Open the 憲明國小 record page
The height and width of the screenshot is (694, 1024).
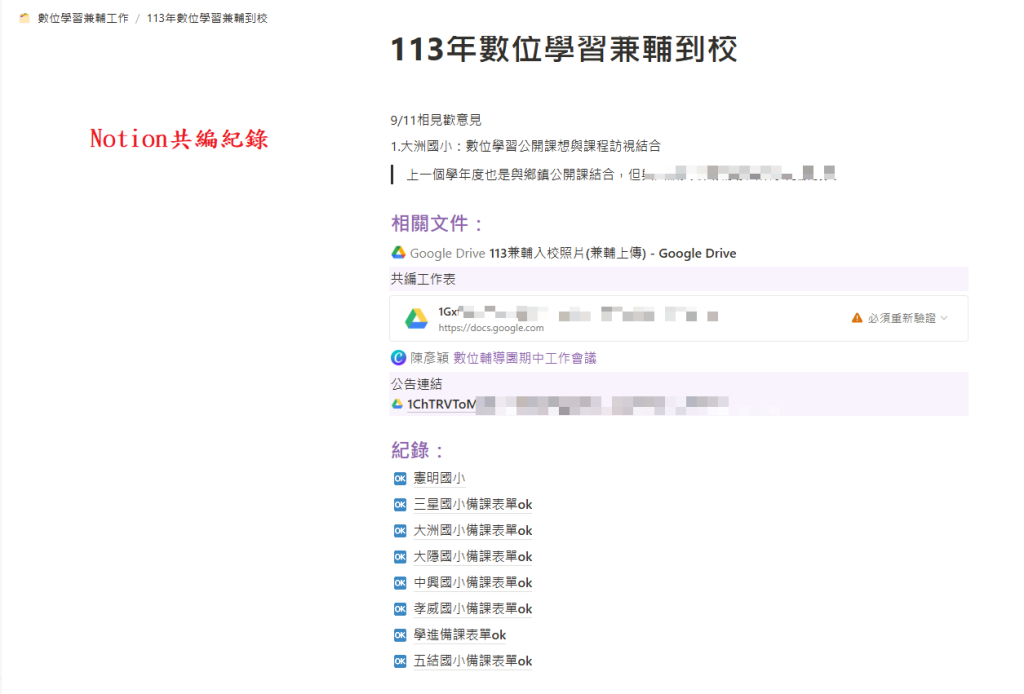[439, 479]
